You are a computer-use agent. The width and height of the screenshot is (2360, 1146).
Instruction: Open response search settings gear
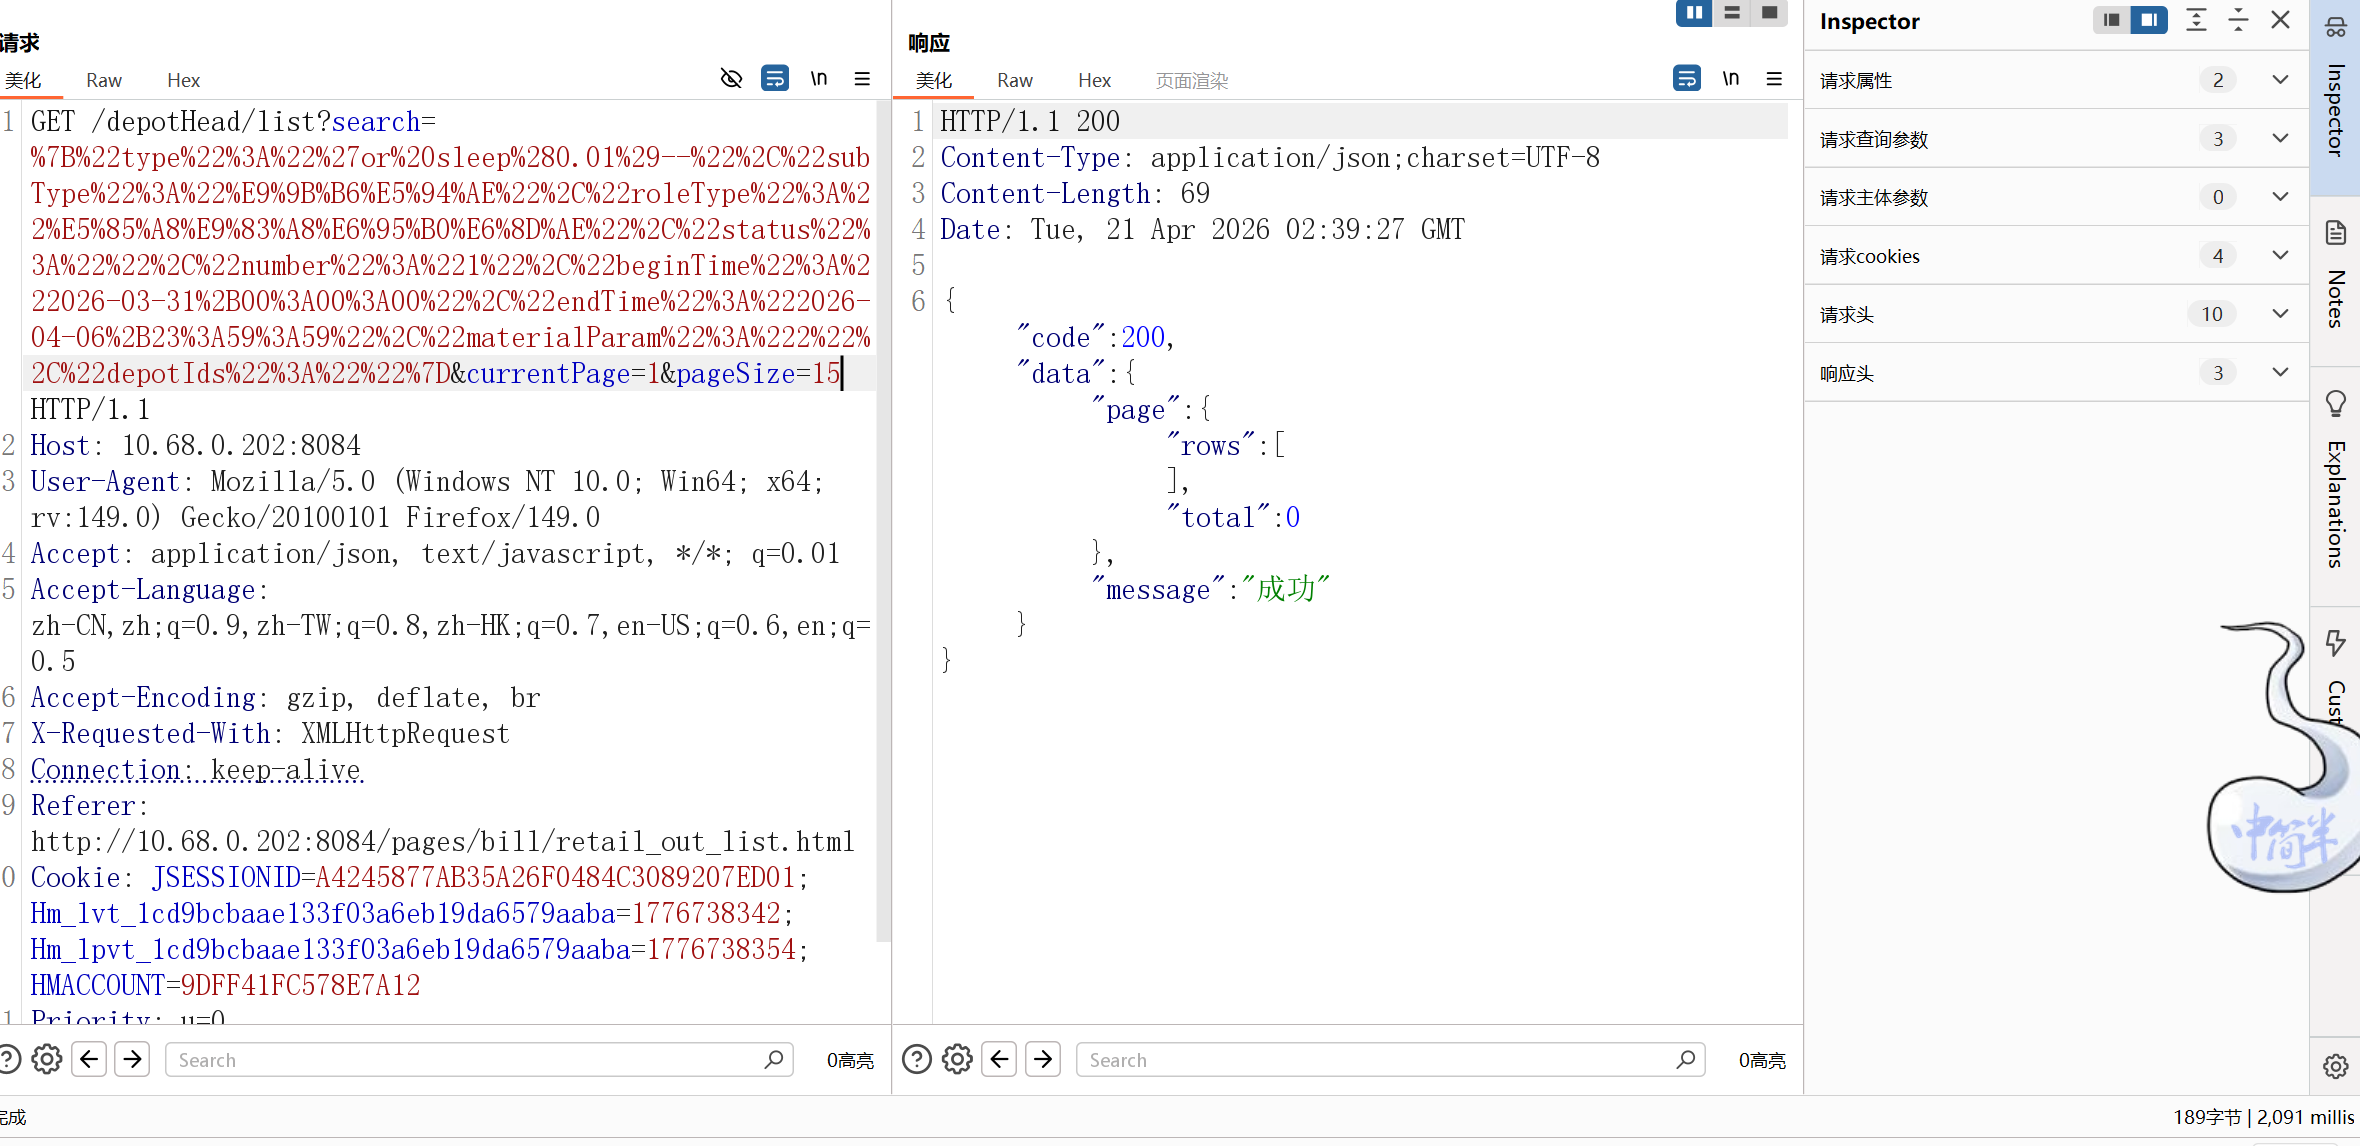point(957,1059)
